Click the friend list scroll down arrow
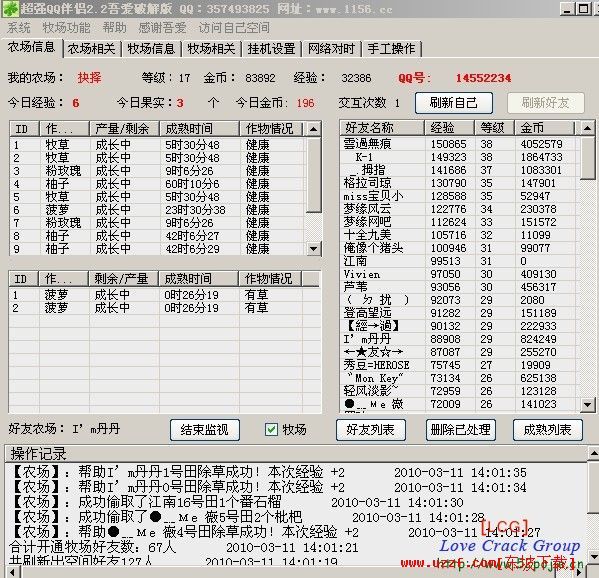This screenshot has width=599, height=578. 588,405
